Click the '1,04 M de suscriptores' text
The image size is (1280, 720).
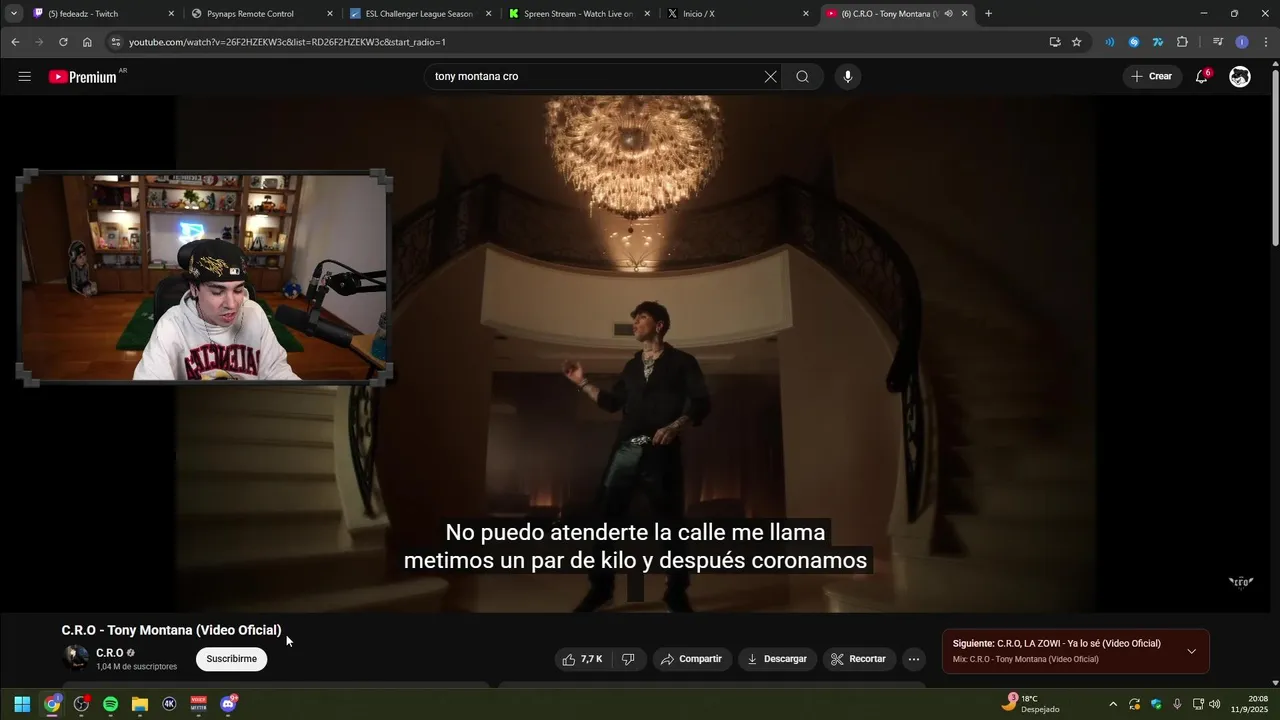point(136,666)
